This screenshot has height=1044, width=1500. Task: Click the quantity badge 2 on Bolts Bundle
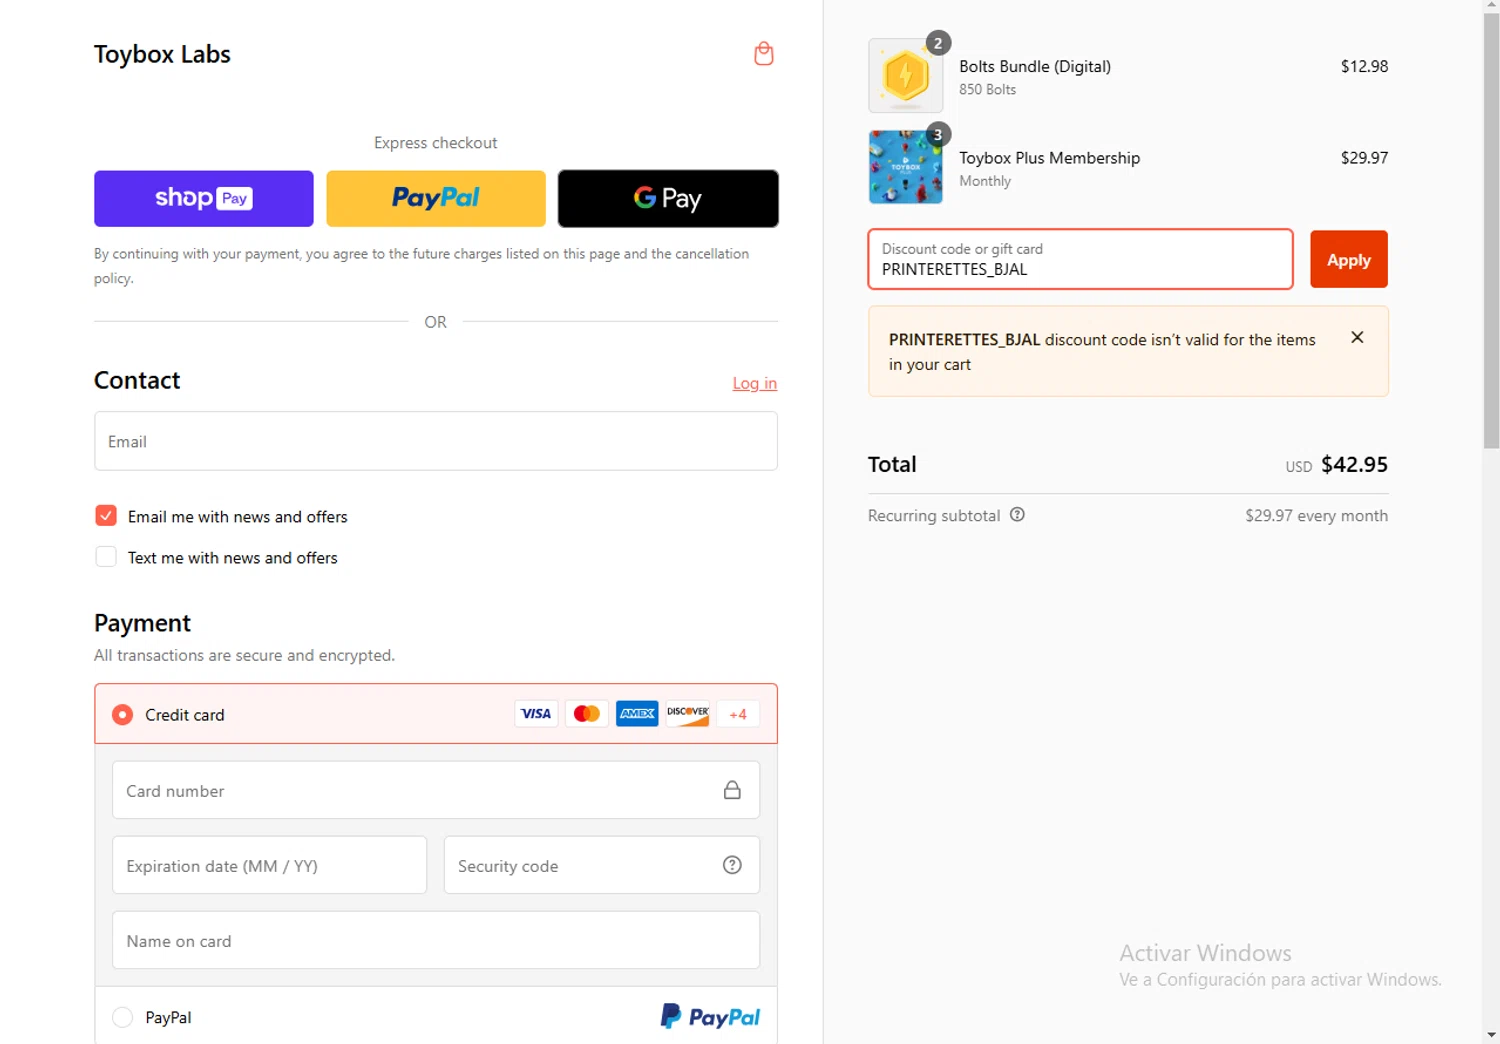coord(937,43)
